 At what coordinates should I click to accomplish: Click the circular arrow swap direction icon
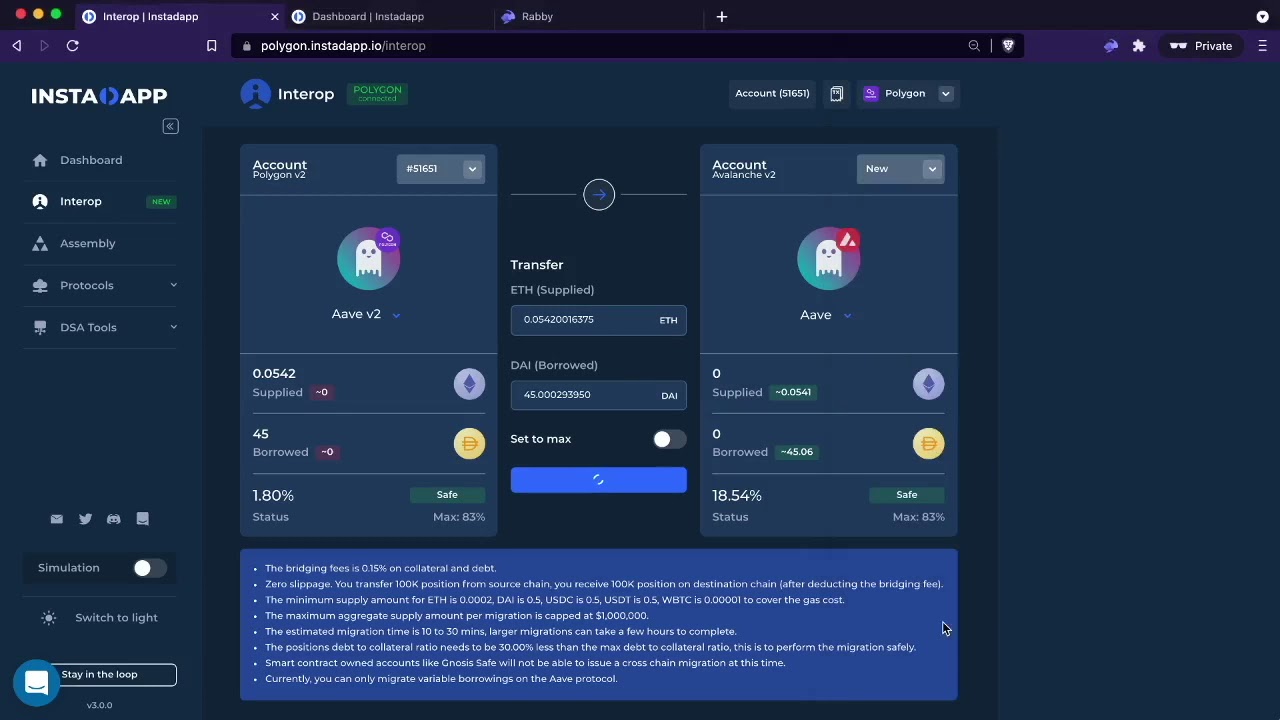pos(599,195)
